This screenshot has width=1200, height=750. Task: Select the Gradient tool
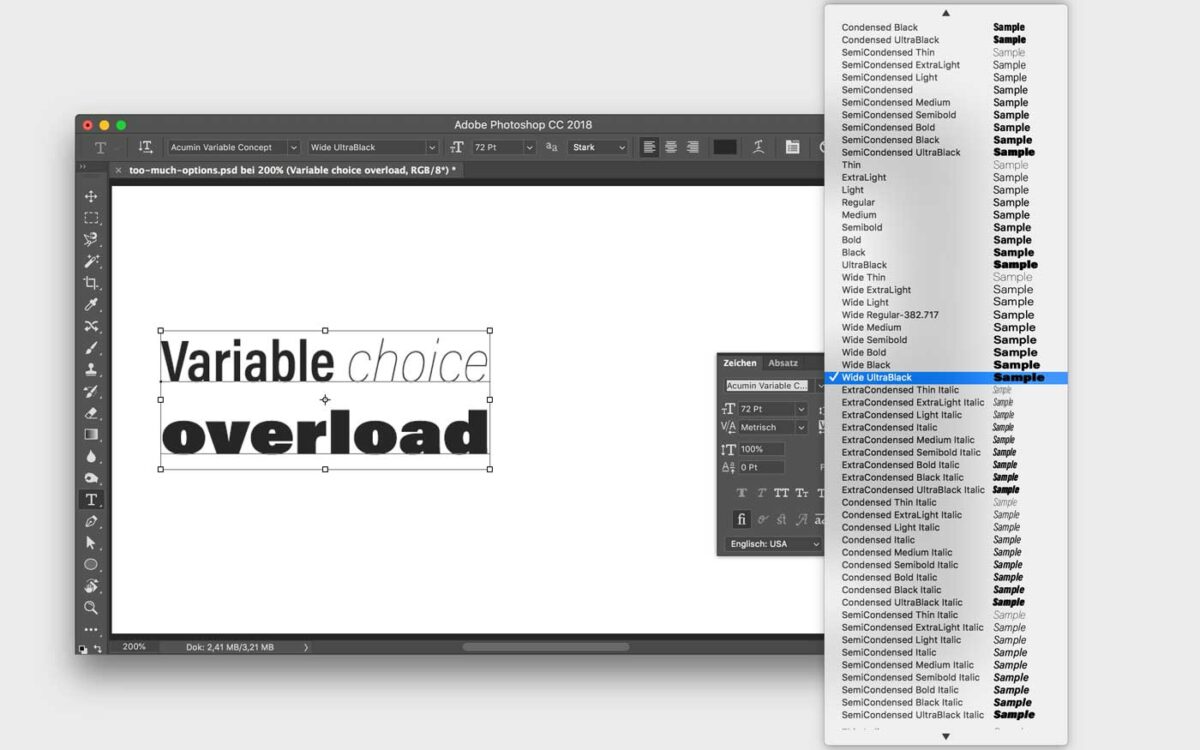92,433
